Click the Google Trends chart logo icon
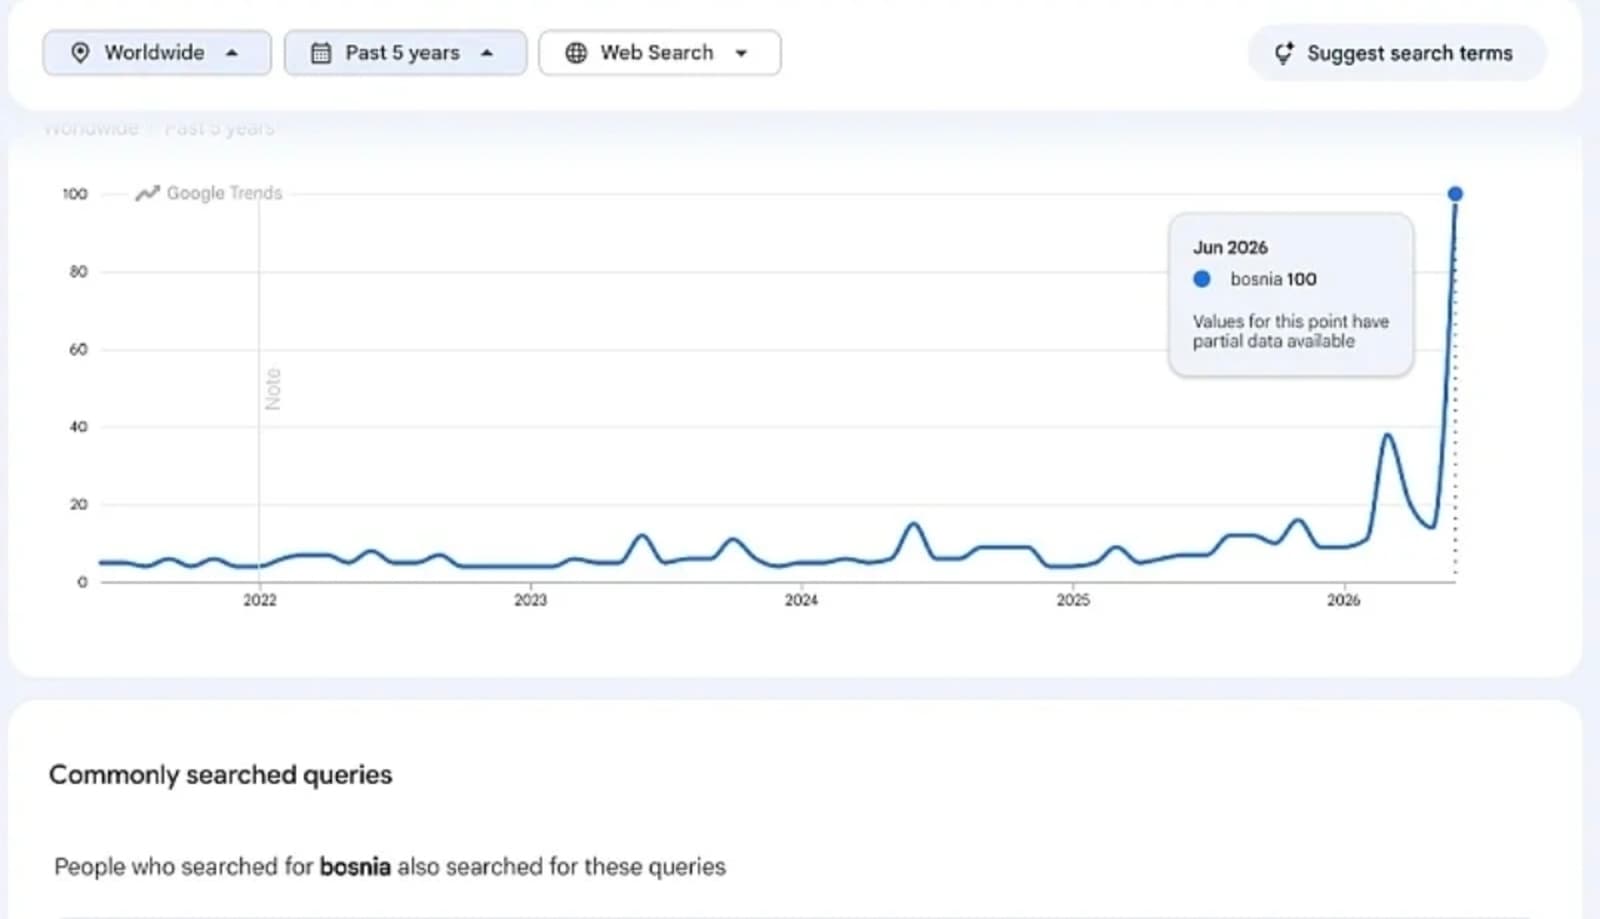Screen dimensions: 1600x919 tap(148, 193)
